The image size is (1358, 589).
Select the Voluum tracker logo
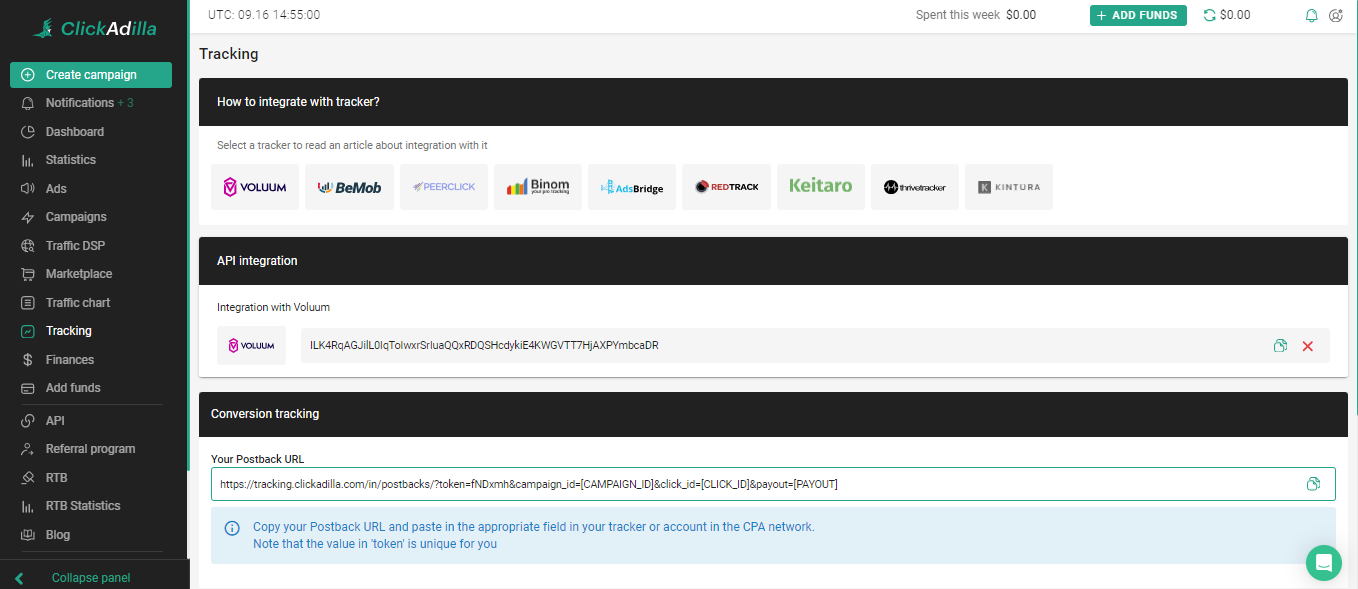pos(255,187)
